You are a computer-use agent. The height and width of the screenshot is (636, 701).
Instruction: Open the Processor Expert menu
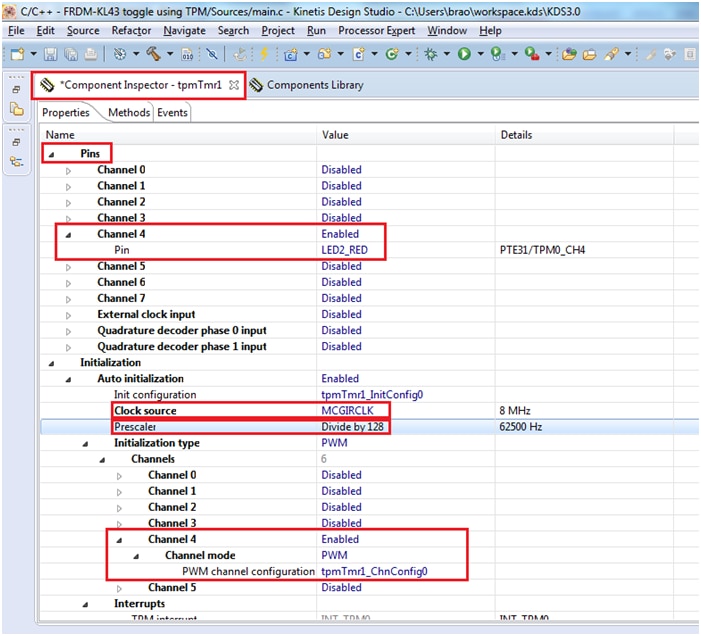point(376,30)
